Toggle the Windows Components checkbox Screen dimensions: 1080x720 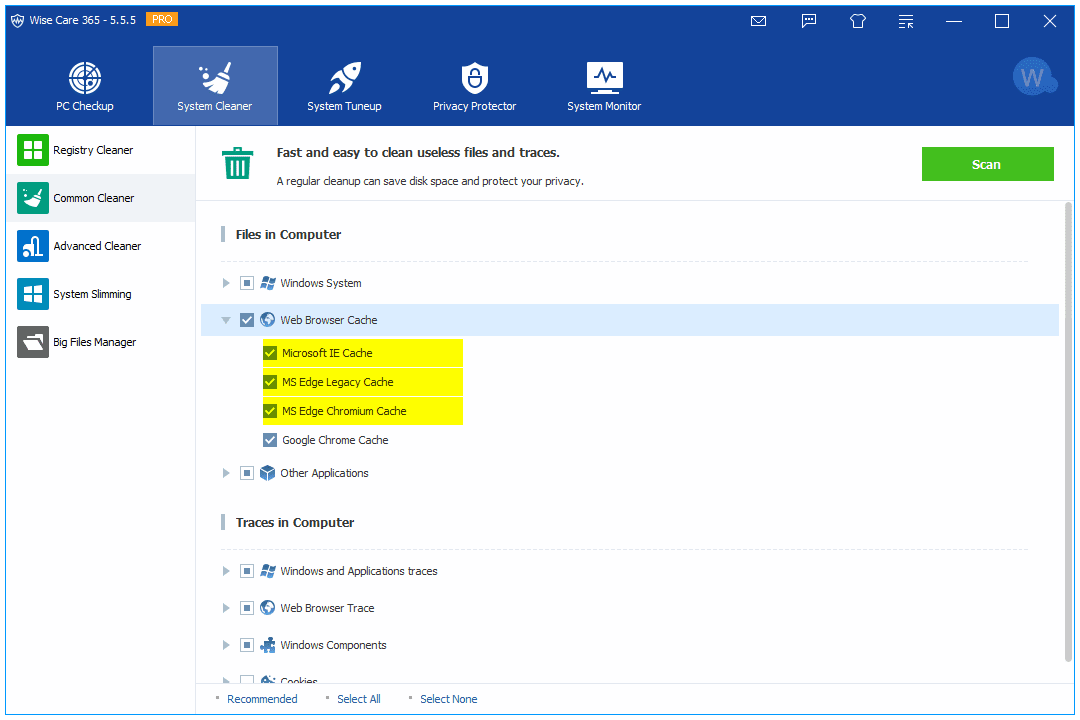(x=247, y=645)
